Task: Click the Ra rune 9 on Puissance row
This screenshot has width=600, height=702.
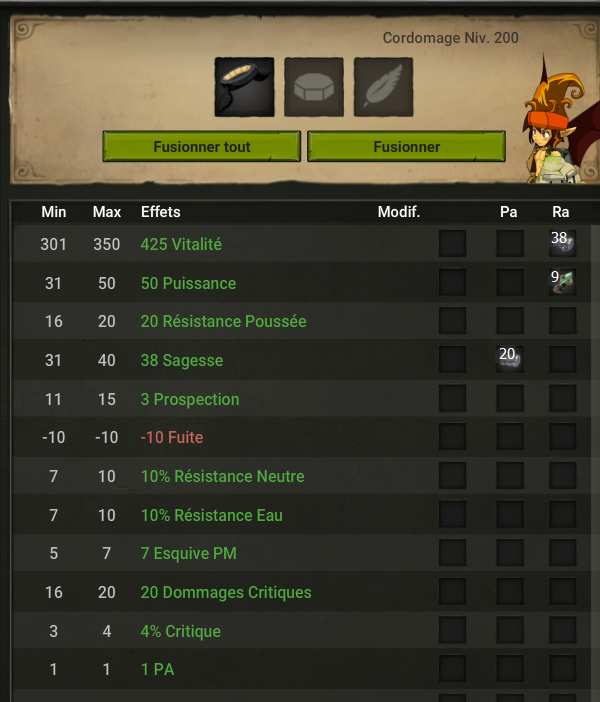Action: [562, 282]
